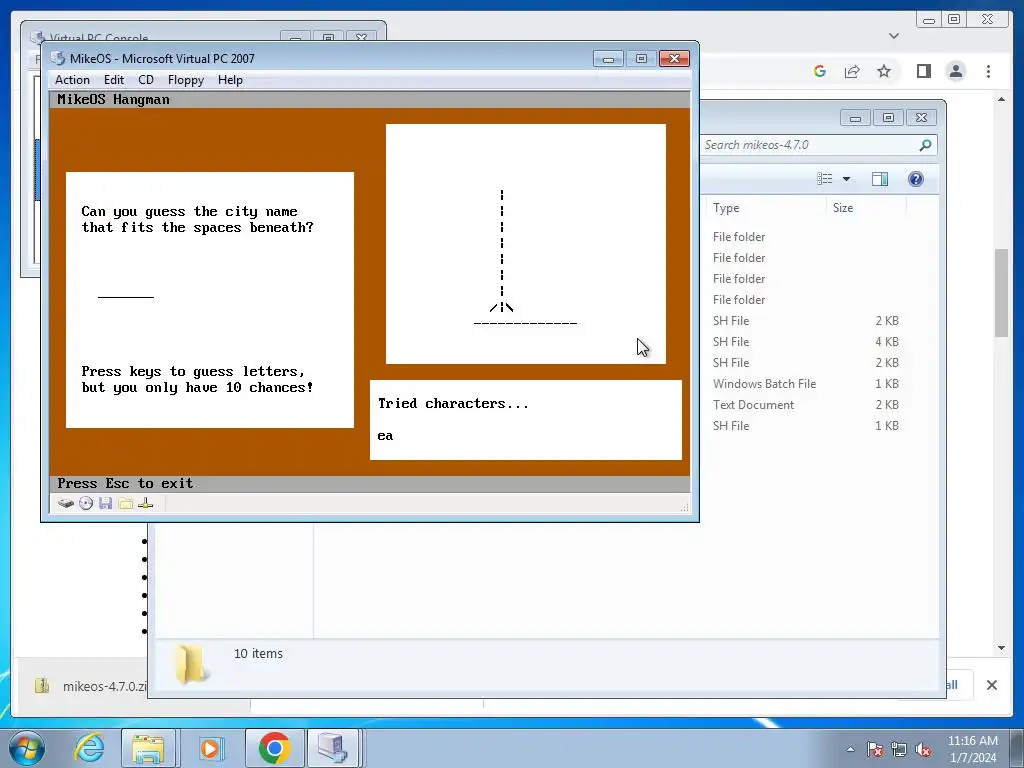
Task: Open Windows Explorer from taskbar
Action: click(x=148, y=748)
